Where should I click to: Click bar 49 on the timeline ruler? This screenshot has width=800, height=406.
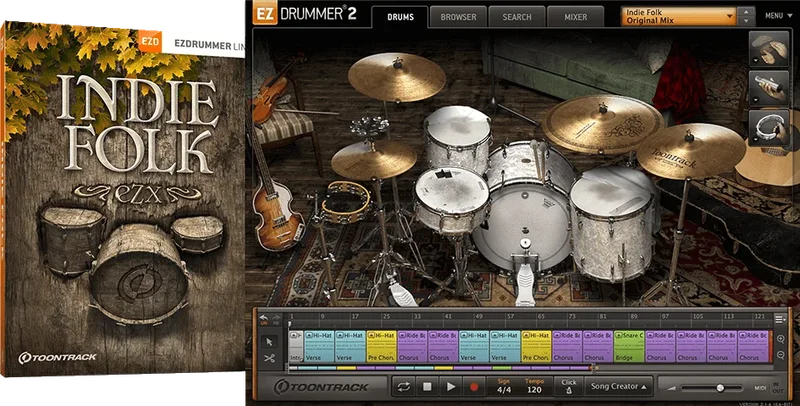coord(479,317)
